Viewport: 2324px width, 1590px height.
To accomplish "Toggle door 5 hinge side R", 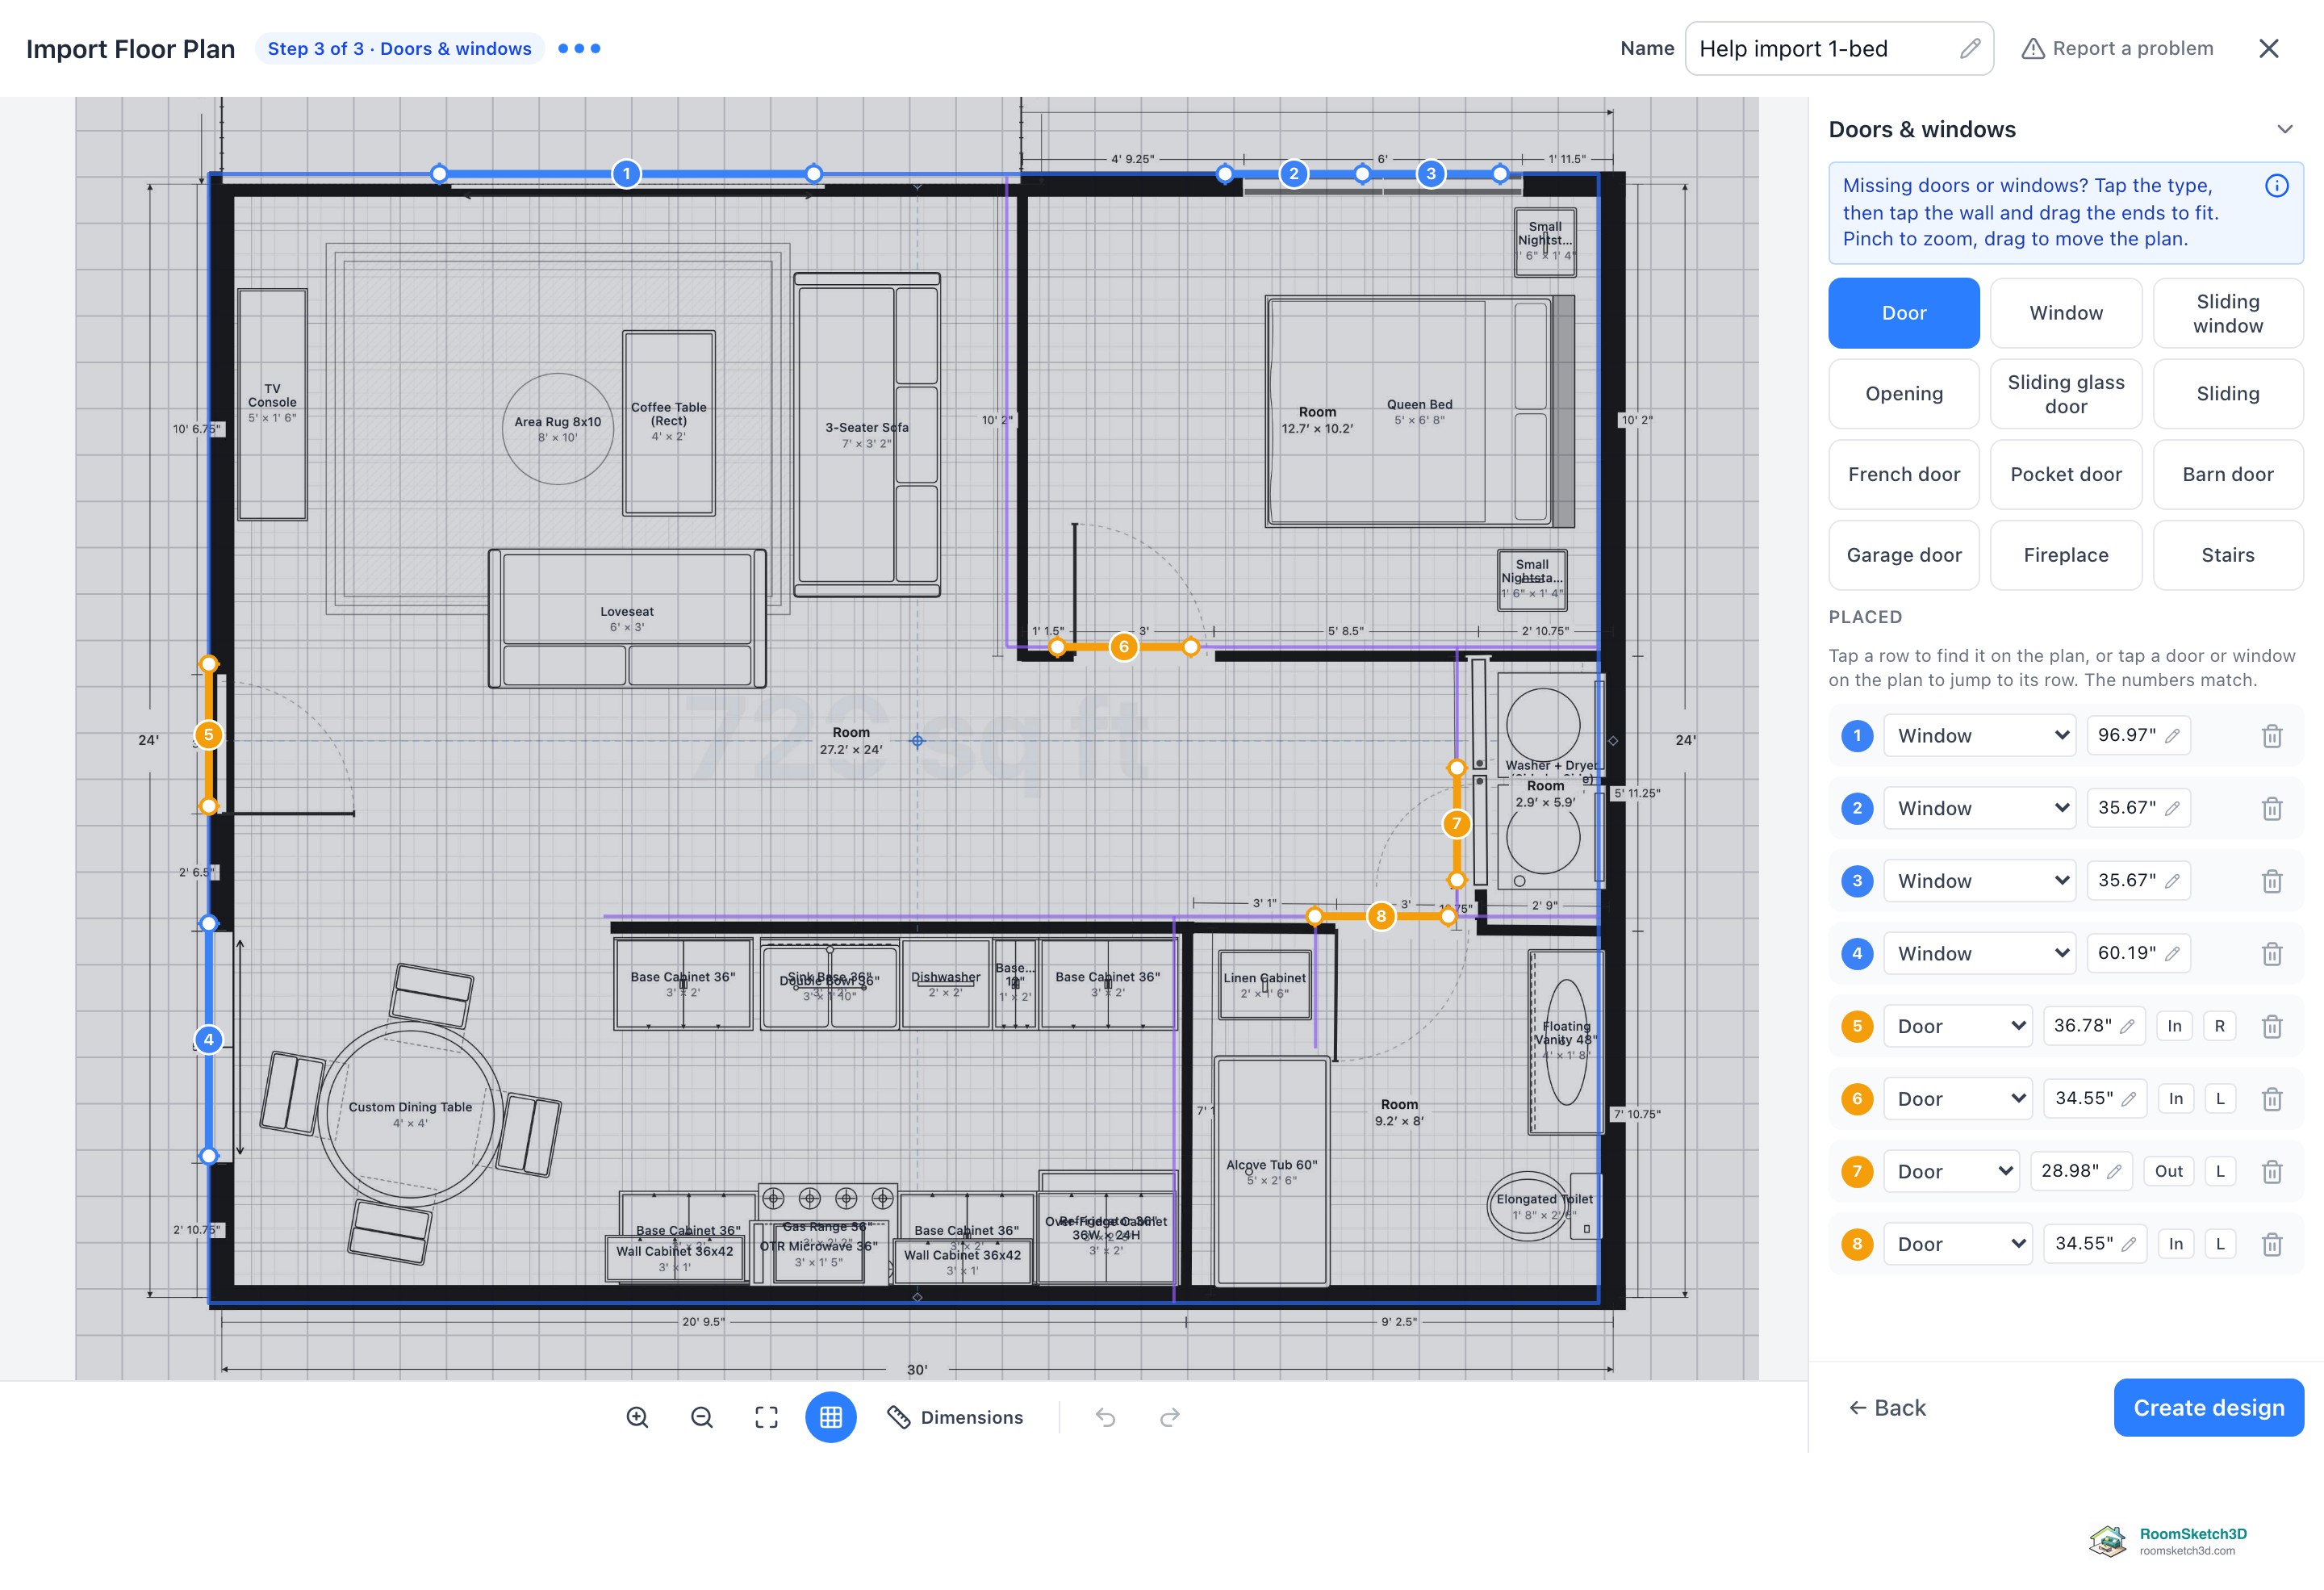I will click(x=2220, y=1026).
